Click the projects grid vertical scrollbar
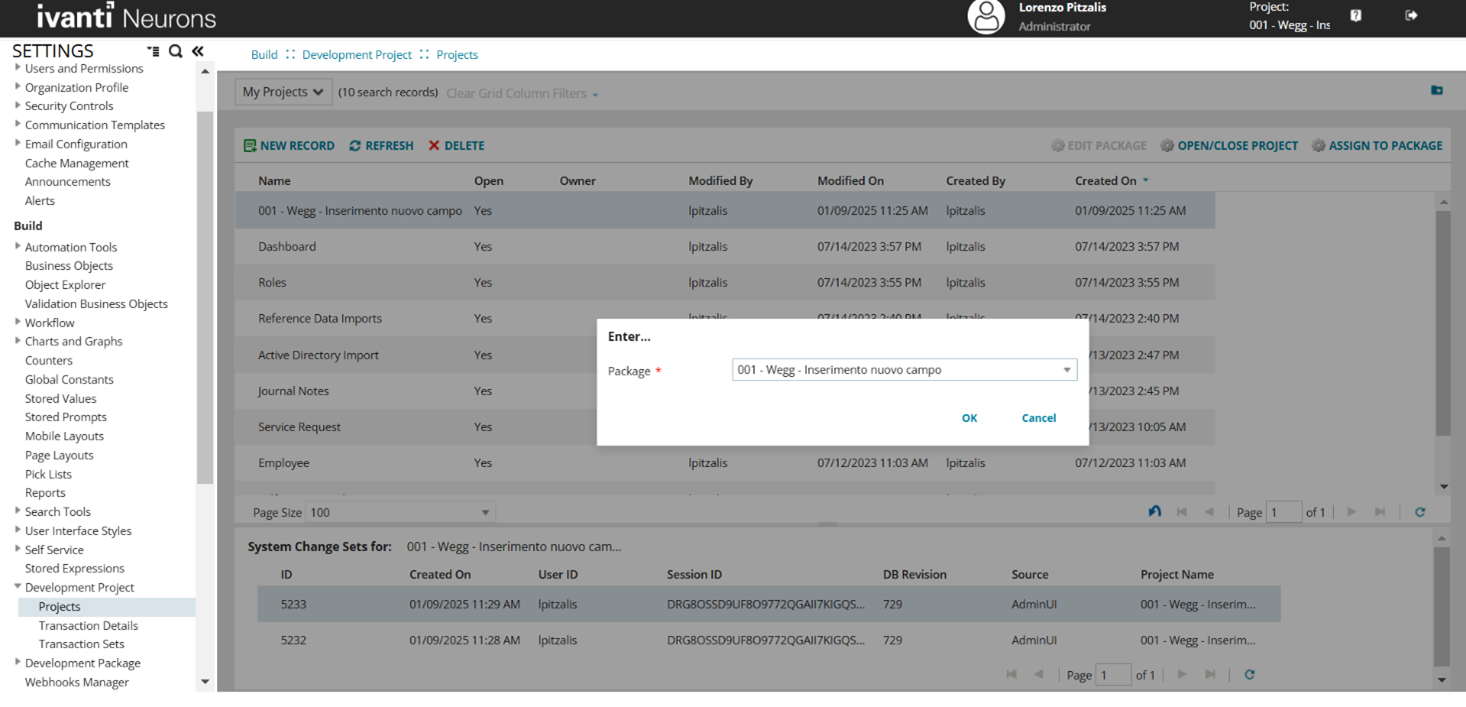This screenshot has width=1466, height=707. 1443,323
